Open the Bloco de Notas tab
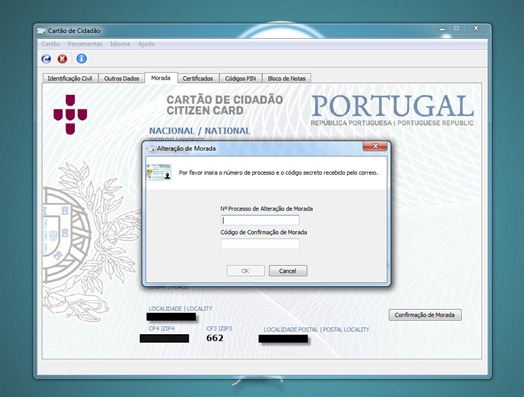The height and width of the screenshot is (397, 524). coord(287,79)
